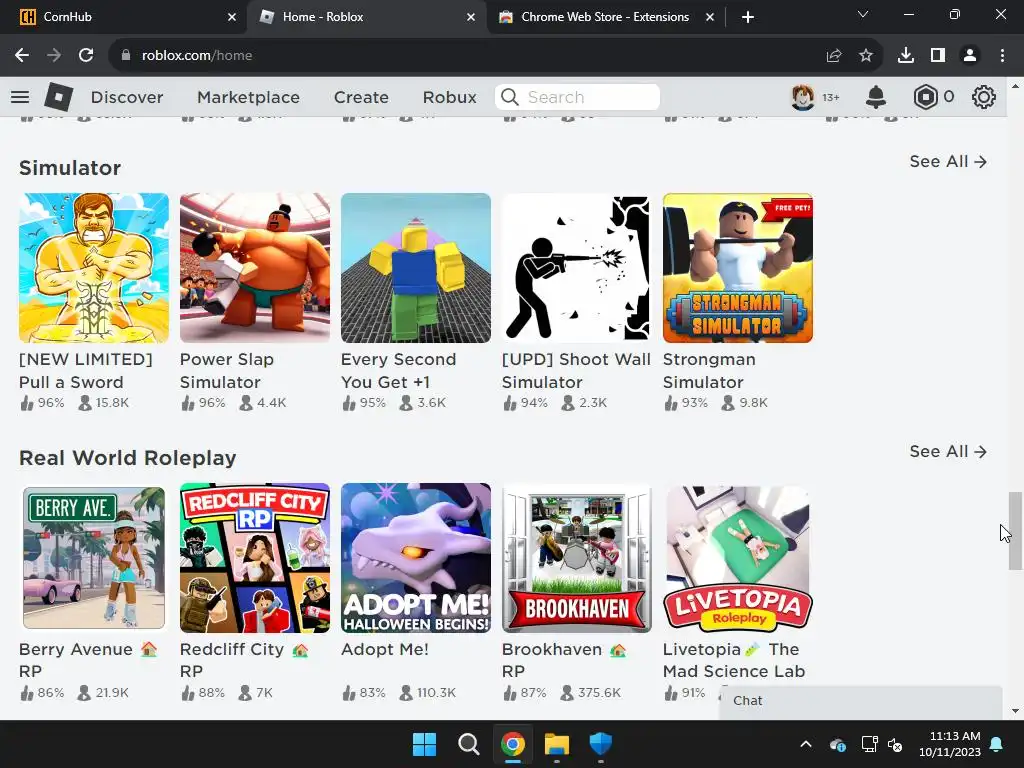Click the page vertical scrollbar thumb
The height and width of the screenshot is (768, 1024).
(x=1015, y=531)
